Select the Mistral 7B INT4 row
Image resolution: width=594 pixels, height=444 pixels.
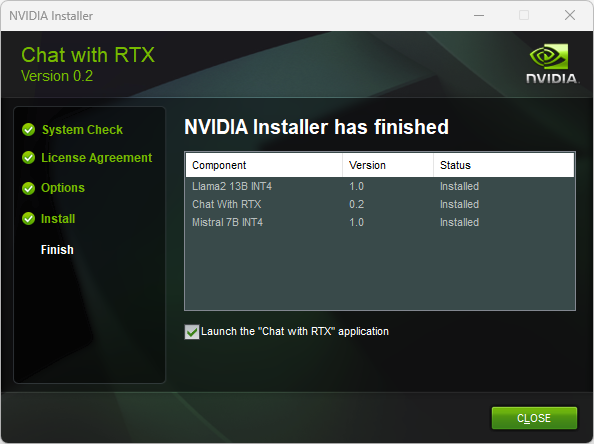[x=380, y=222]
